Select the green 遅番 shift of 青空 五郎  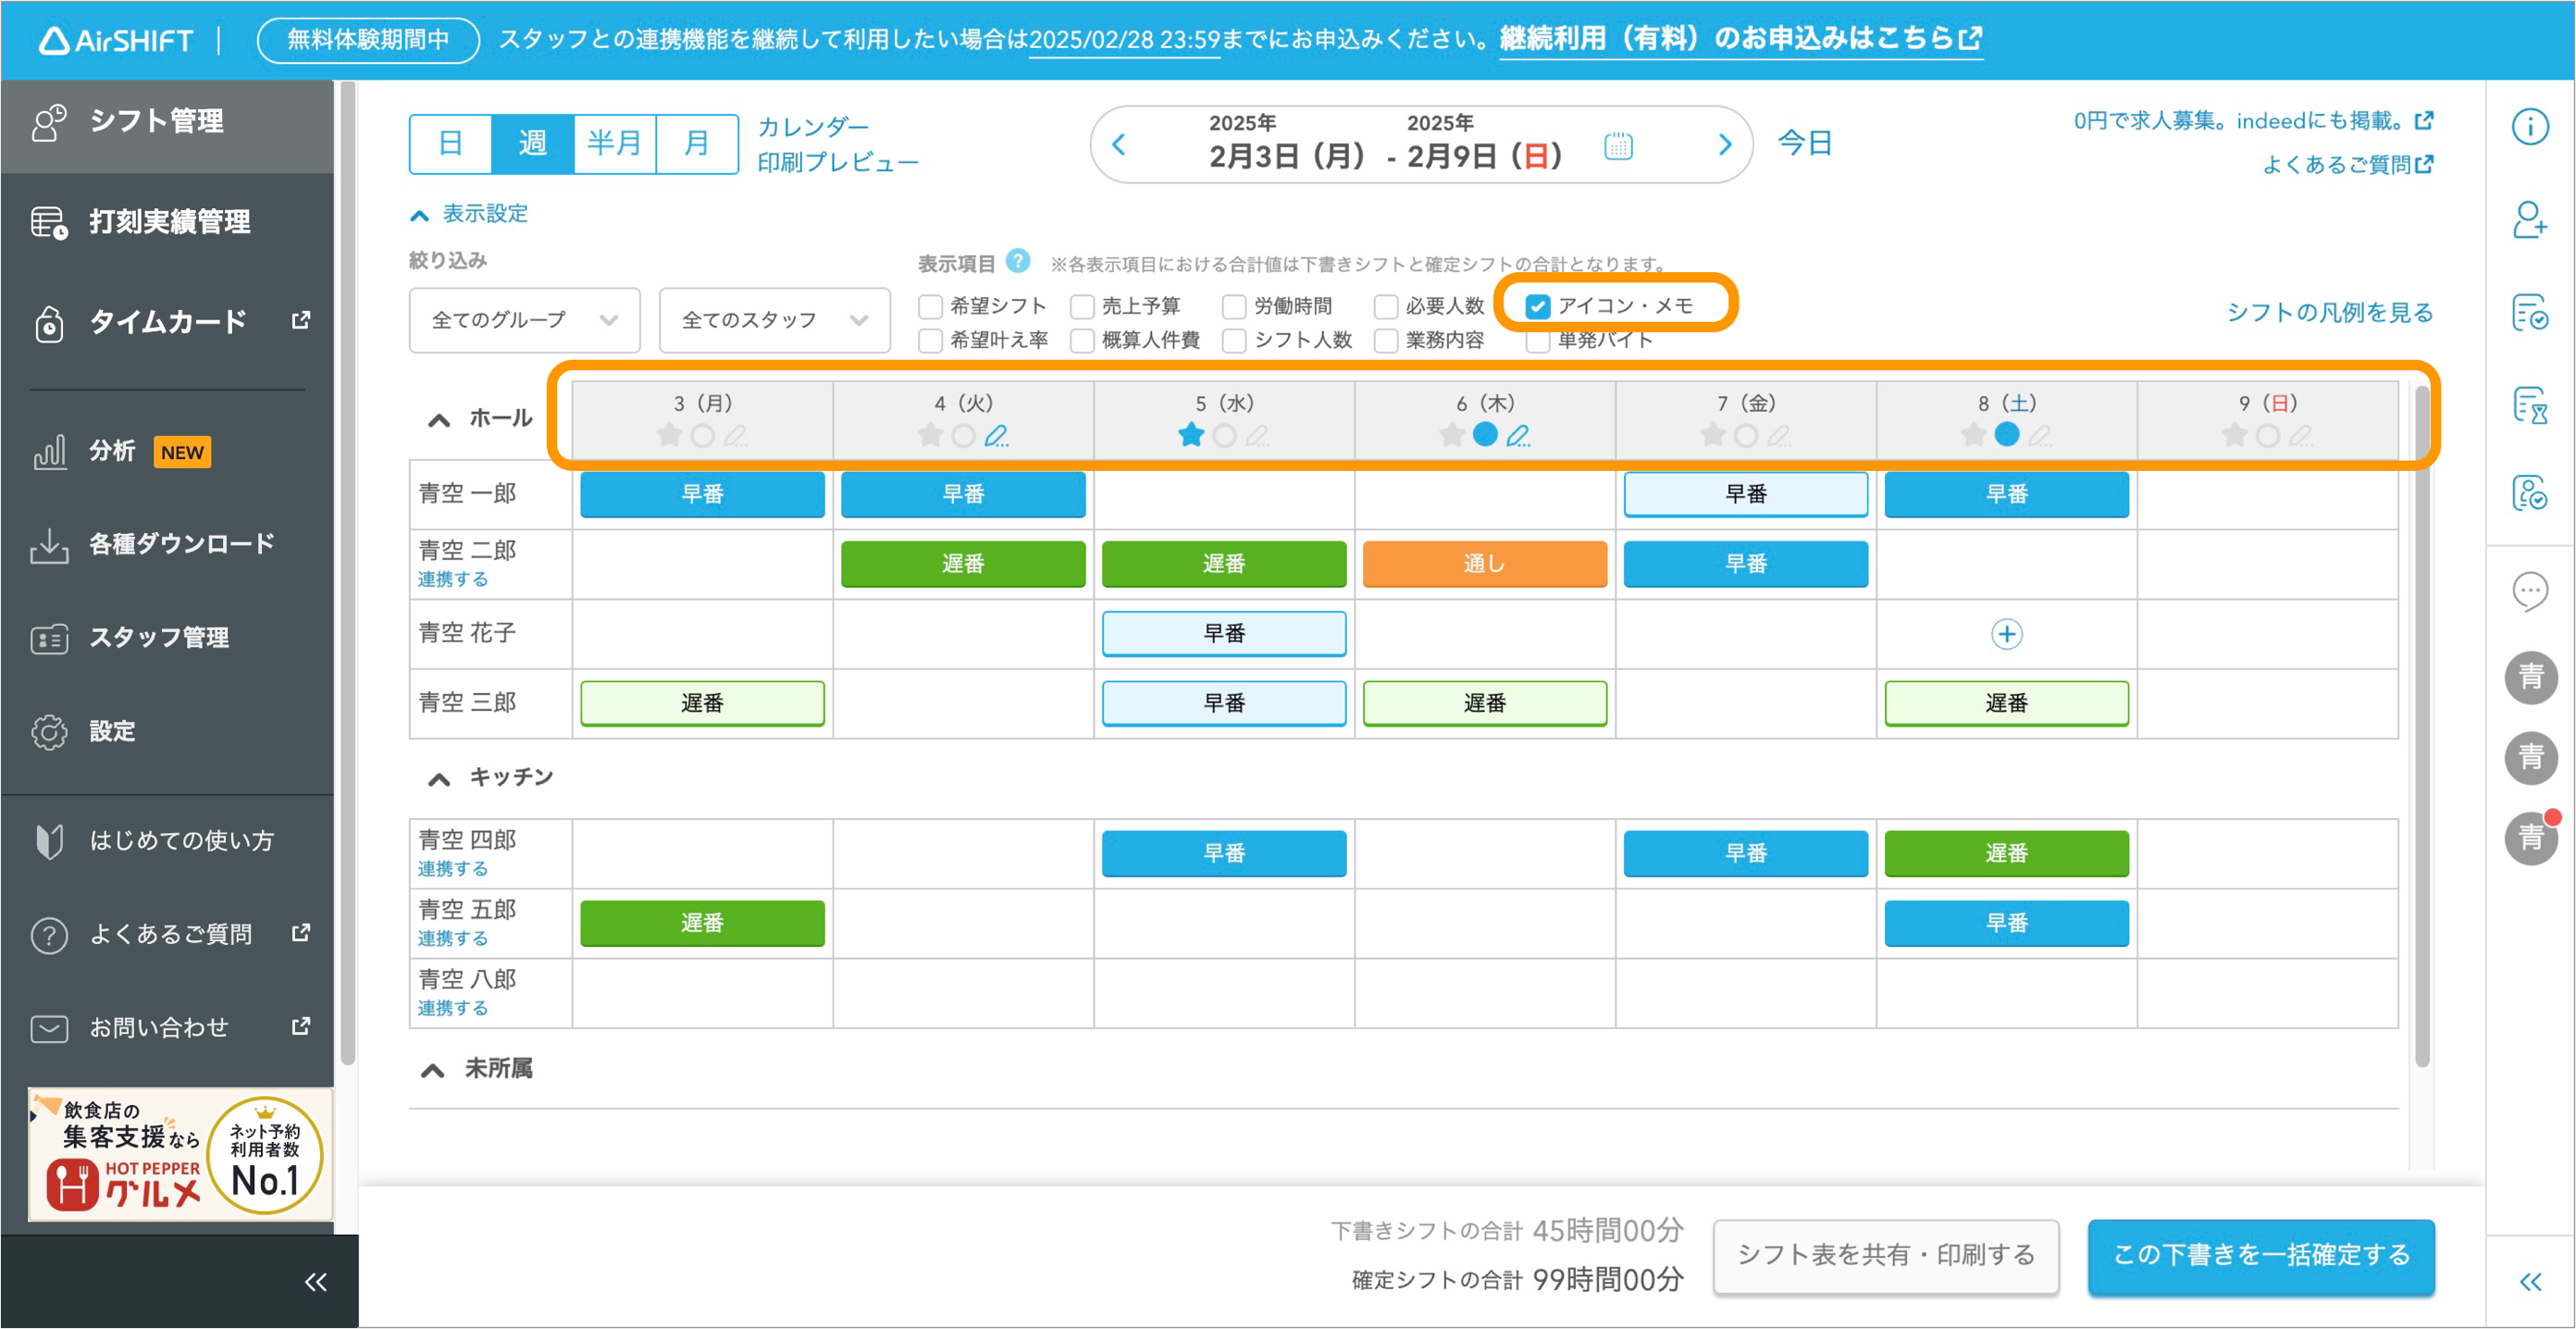tap(702, 923)
